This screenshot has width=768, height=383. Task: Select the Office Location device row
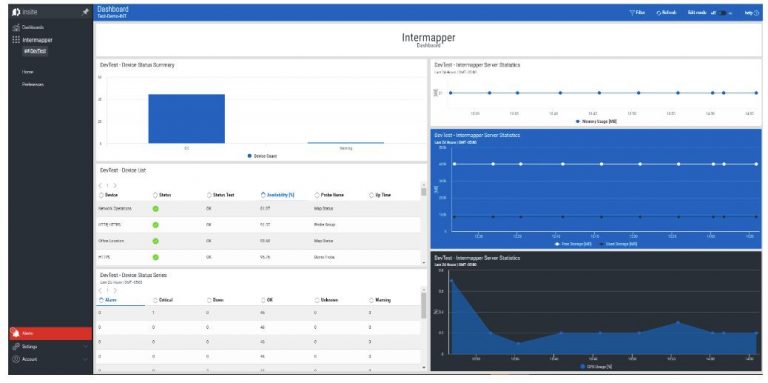(x=258, y=241)
